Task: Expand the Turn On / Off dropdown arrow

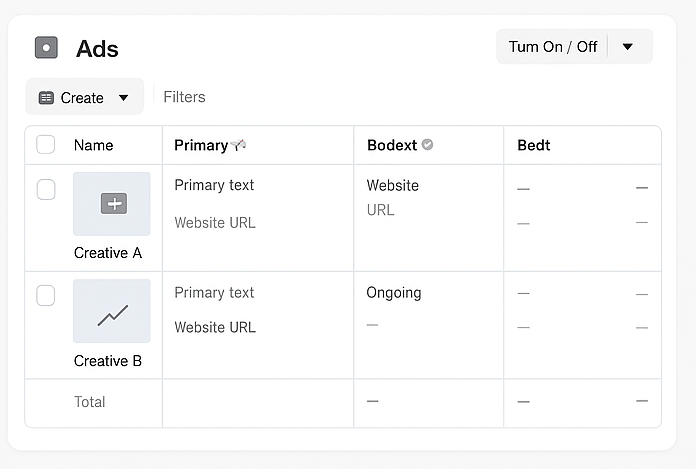Action: (x=628, y=47)
